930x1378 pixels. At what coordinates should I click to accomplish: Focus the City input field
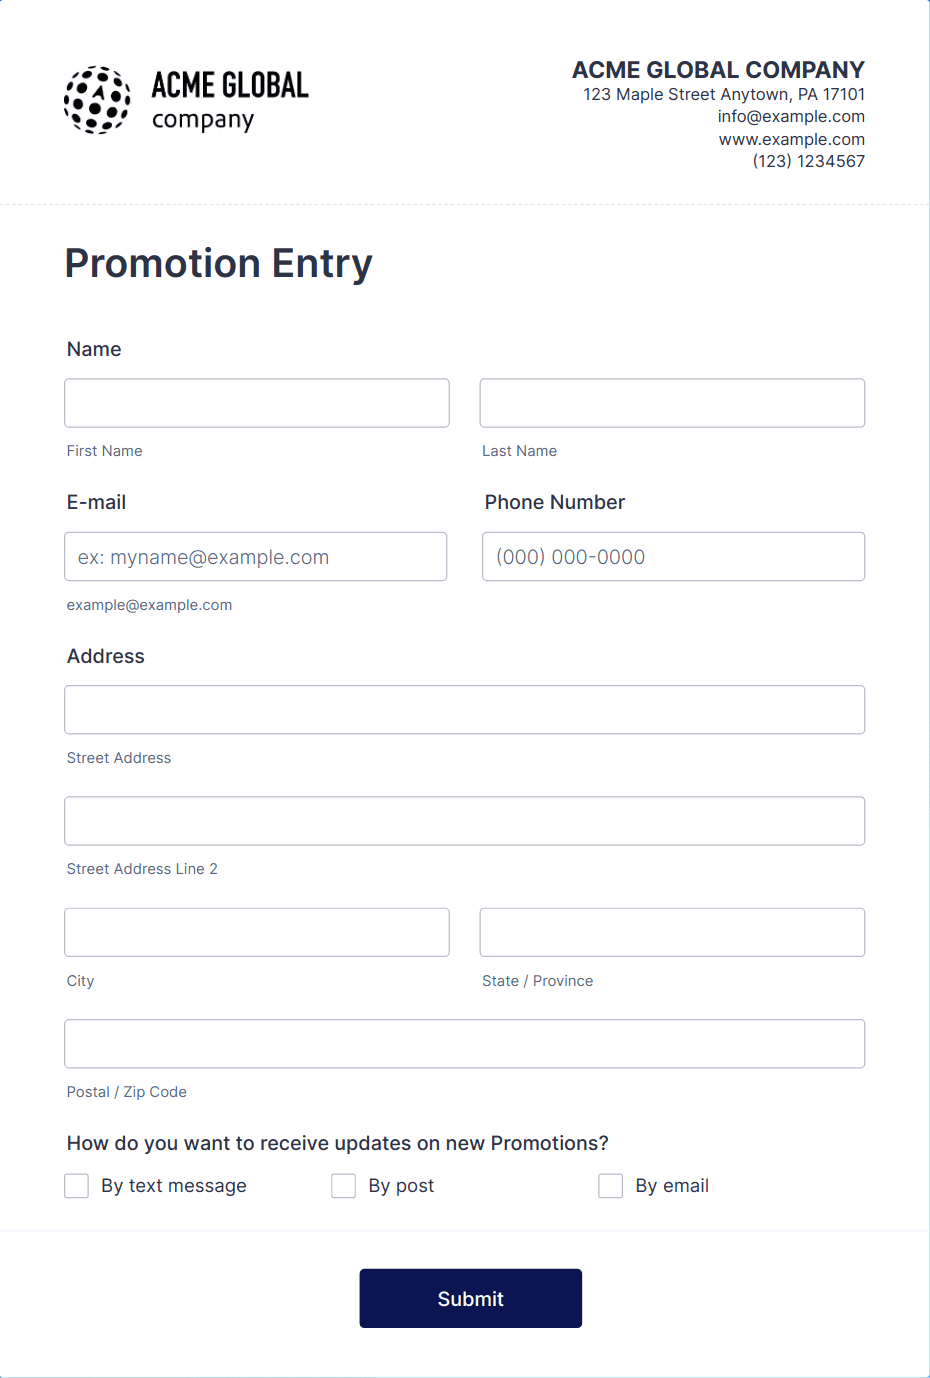[x=257, y=932]
